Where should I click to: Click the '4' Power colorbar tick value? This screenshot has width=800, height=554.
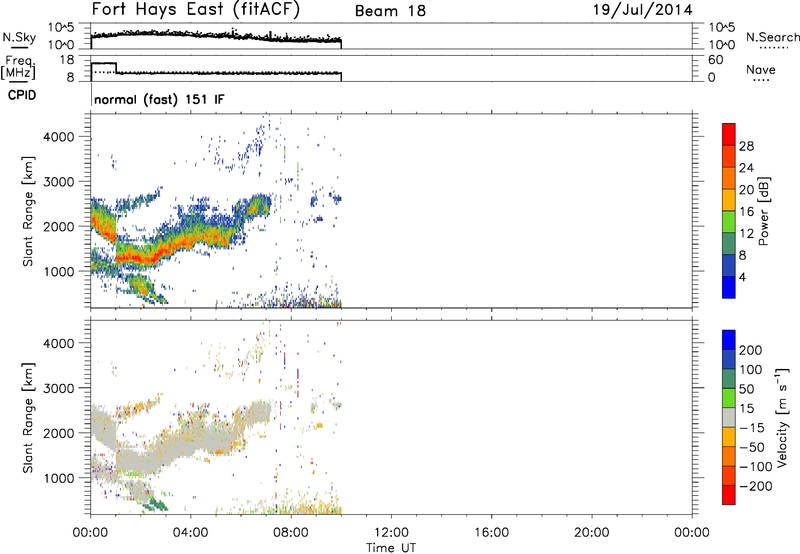pyautogui.click(x=742, y=277)
